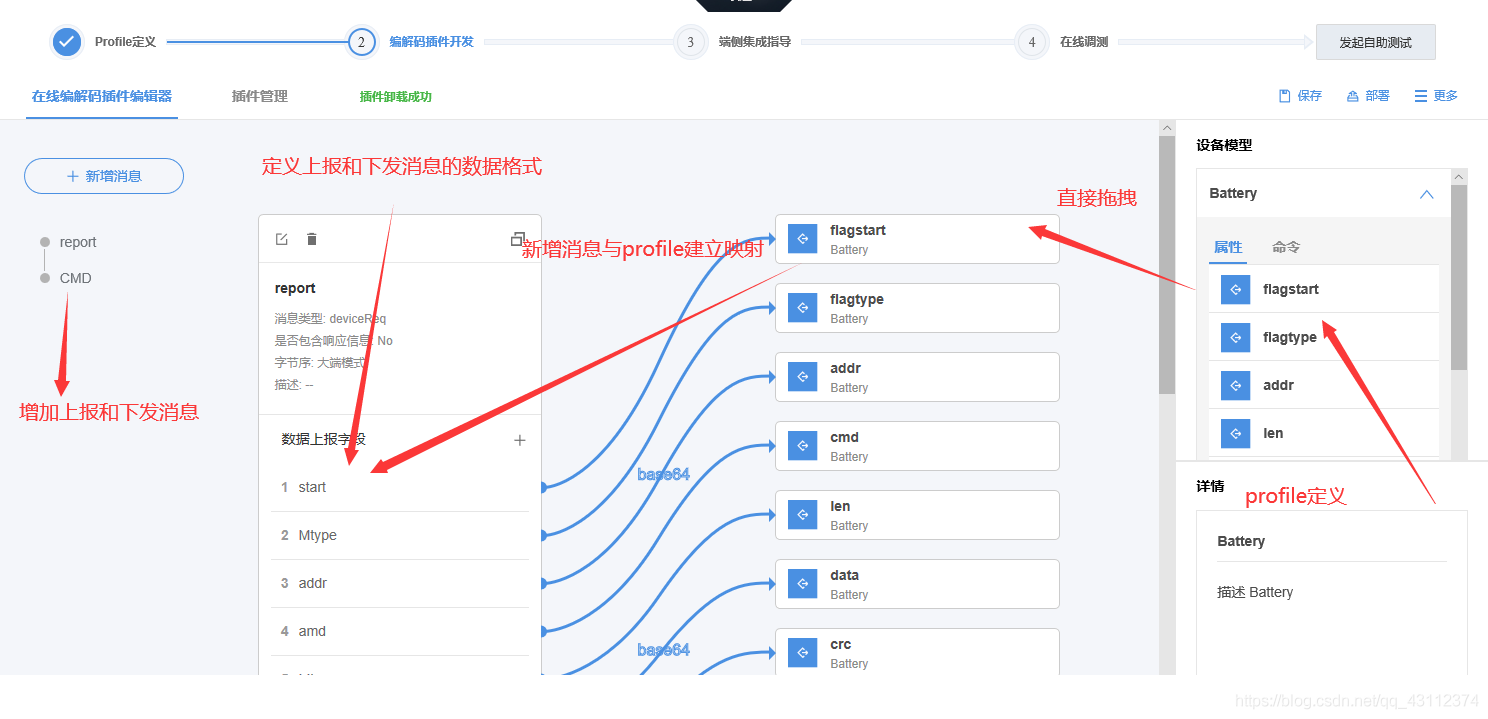The image size is (1488, 719).
Task: Click the 新增消息 button
Action: point(104,176)
